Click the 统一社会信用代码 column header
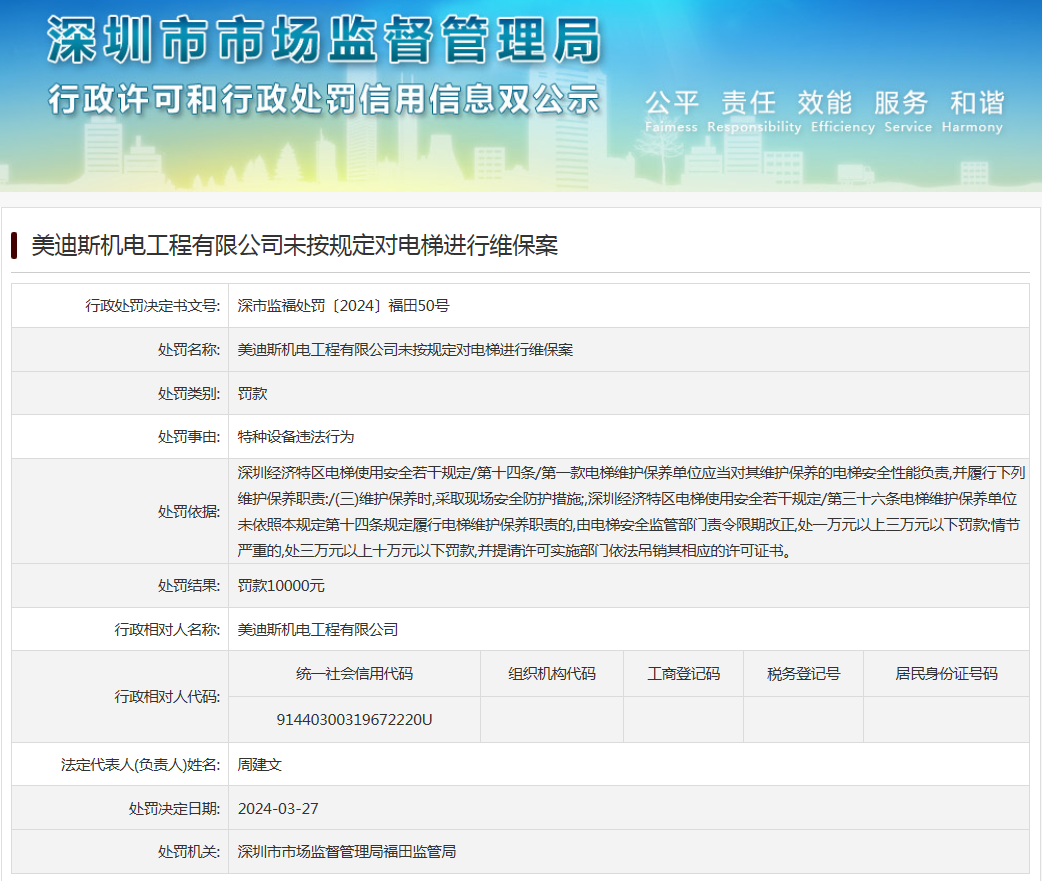The image size is (1042, 881). (354, 674)
